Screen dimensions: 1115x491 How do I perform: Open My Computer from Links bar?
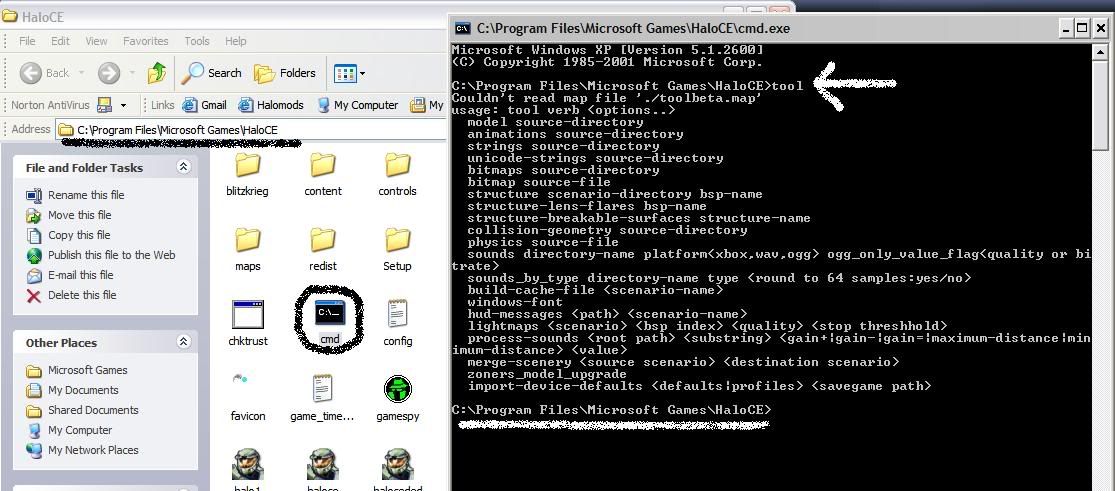[357, 105]
